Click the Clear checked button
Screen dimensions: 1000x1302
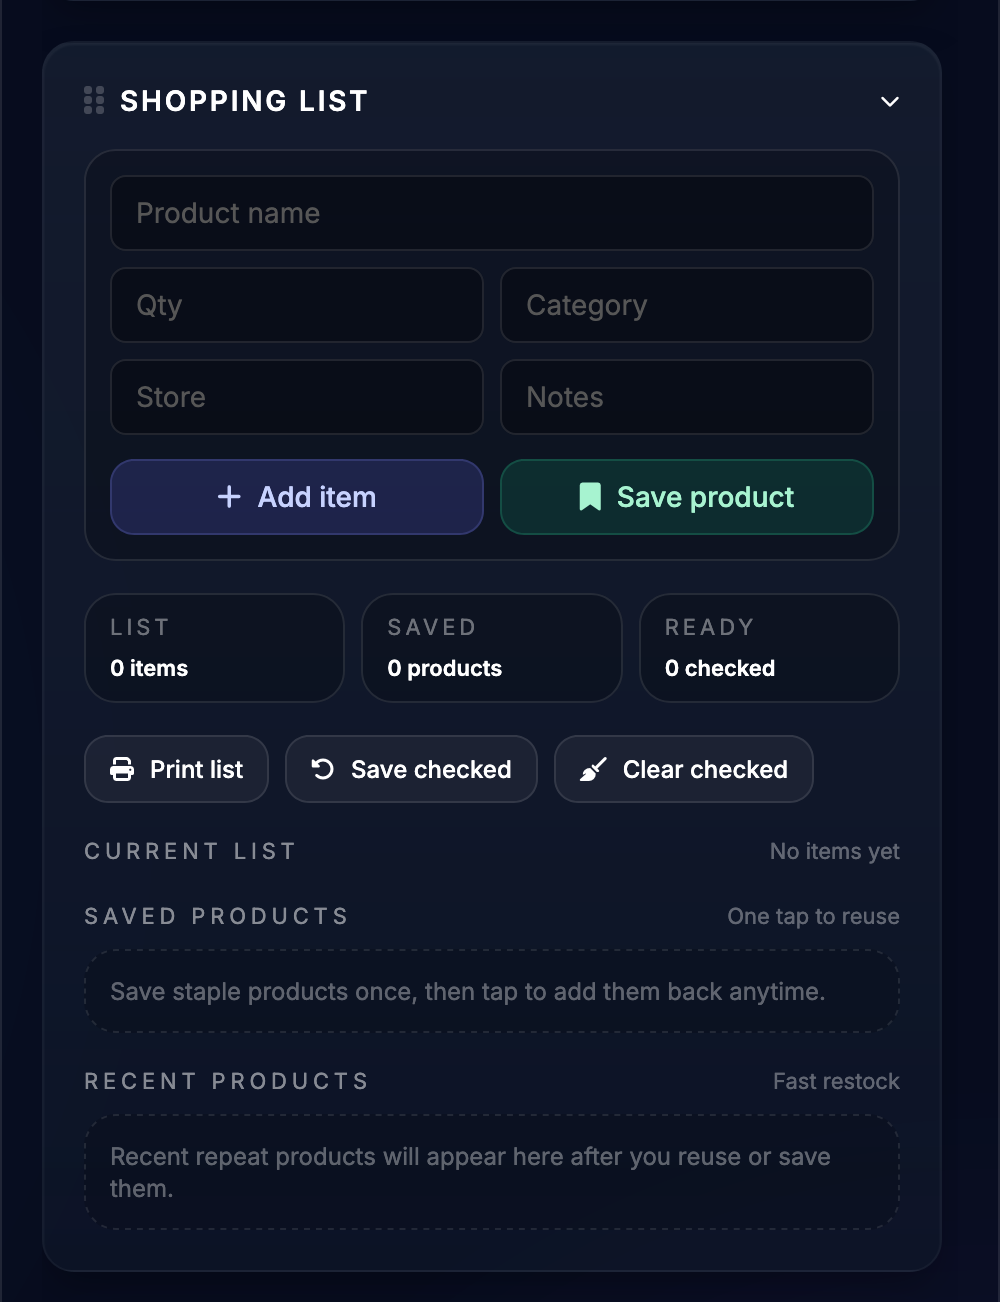tap(683, 769)
